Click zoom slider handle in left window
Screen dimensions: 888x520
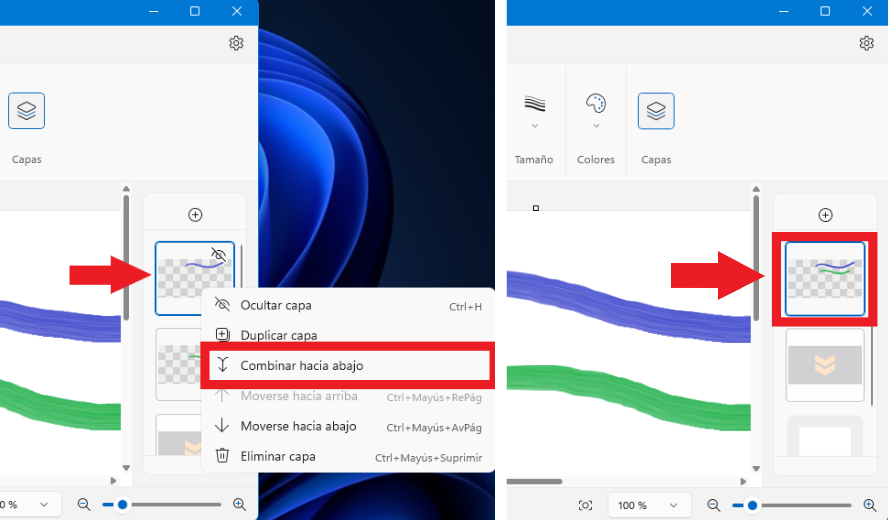[122, 504]
